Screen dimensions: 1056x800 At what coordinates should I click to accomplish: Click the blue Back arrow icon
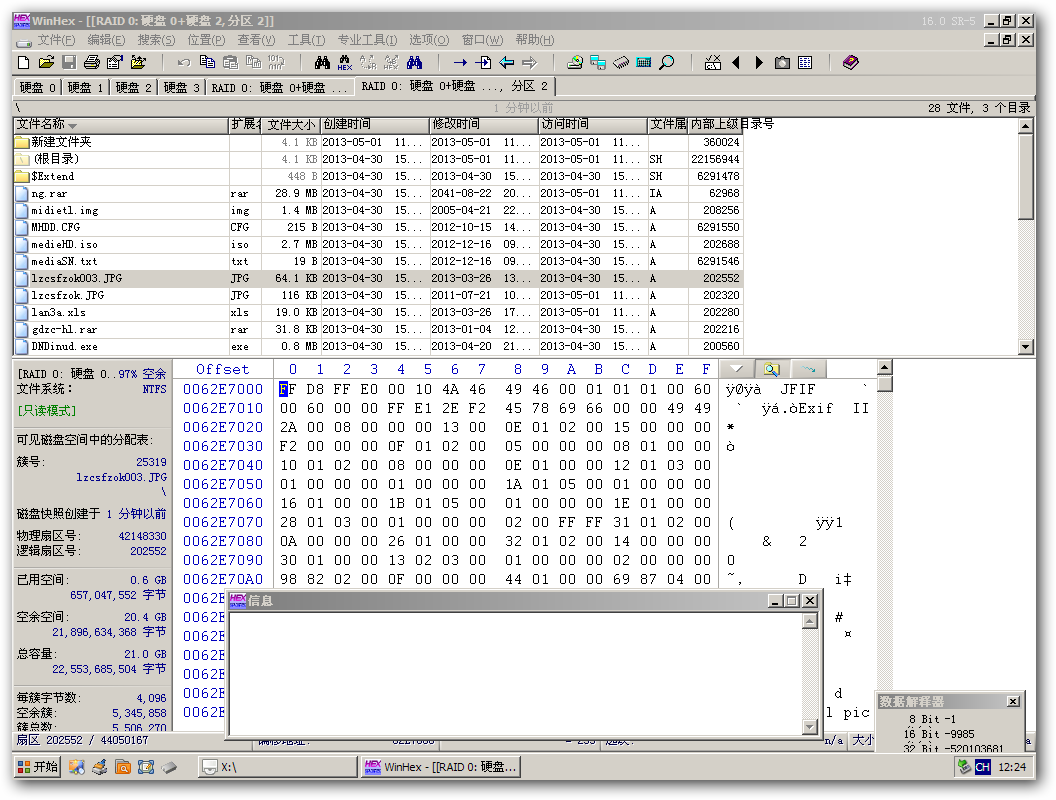[506, 63]
